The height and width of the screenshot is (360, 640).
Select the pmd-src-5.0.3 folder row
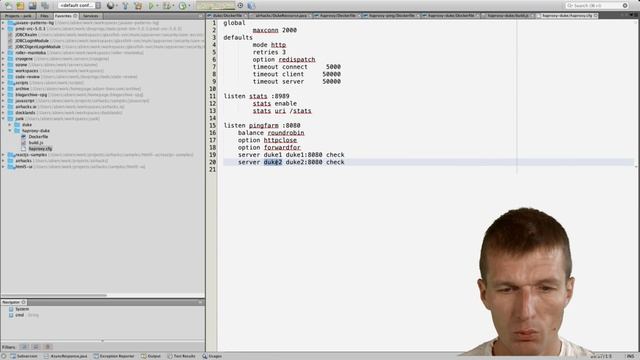point(103,29)
